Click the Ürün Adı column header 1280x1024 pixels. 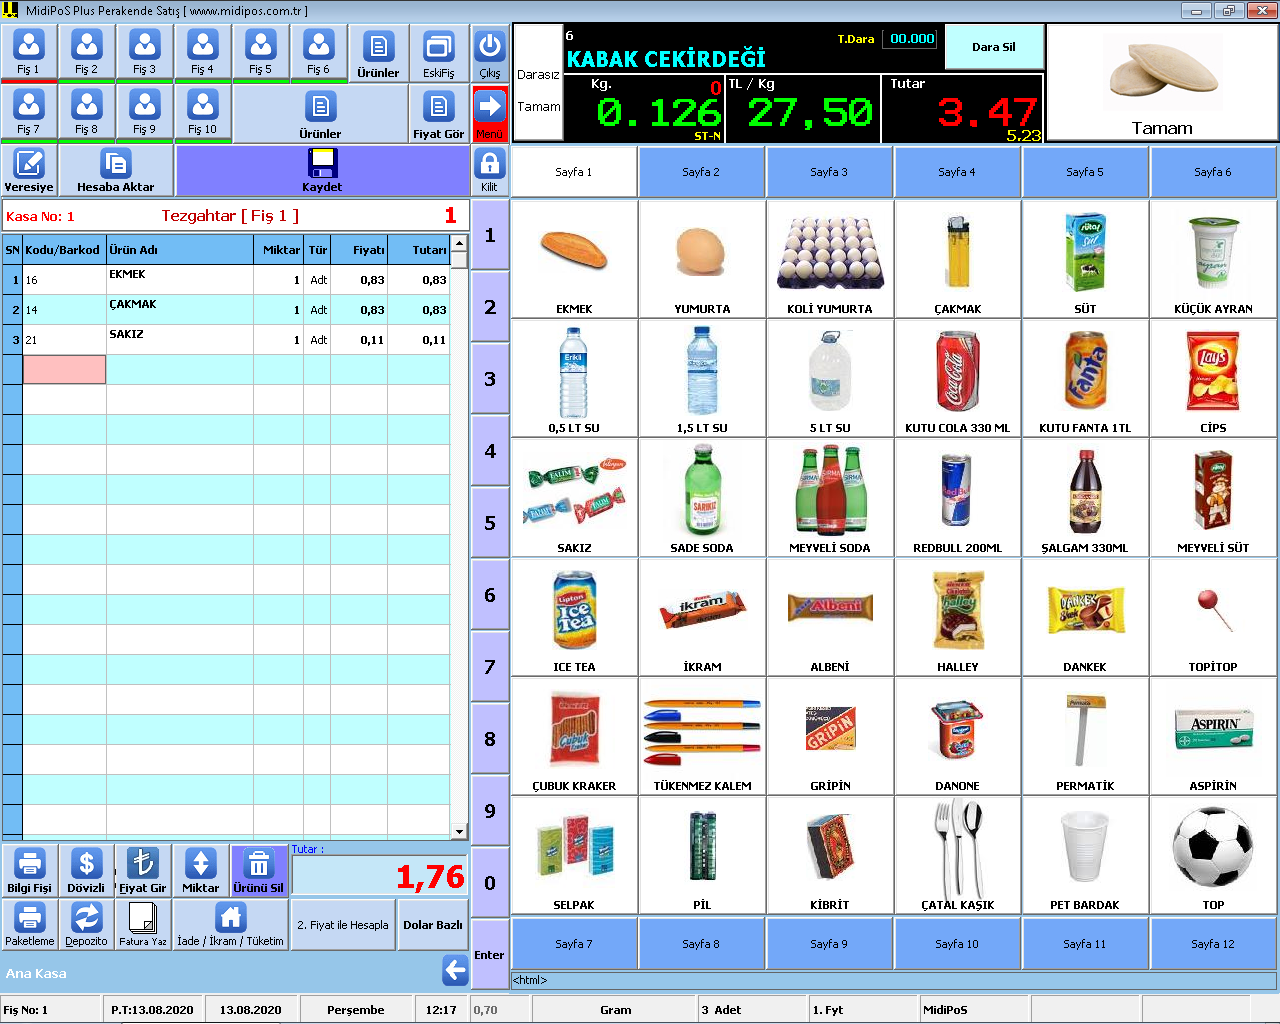tap(180, 250)
